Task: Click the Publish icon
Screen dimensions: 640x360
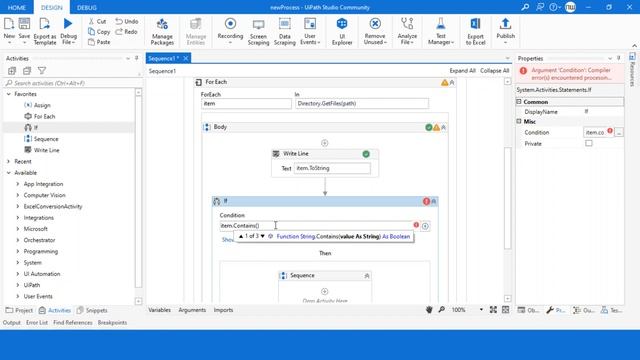Action: click(x=505, y=24)
